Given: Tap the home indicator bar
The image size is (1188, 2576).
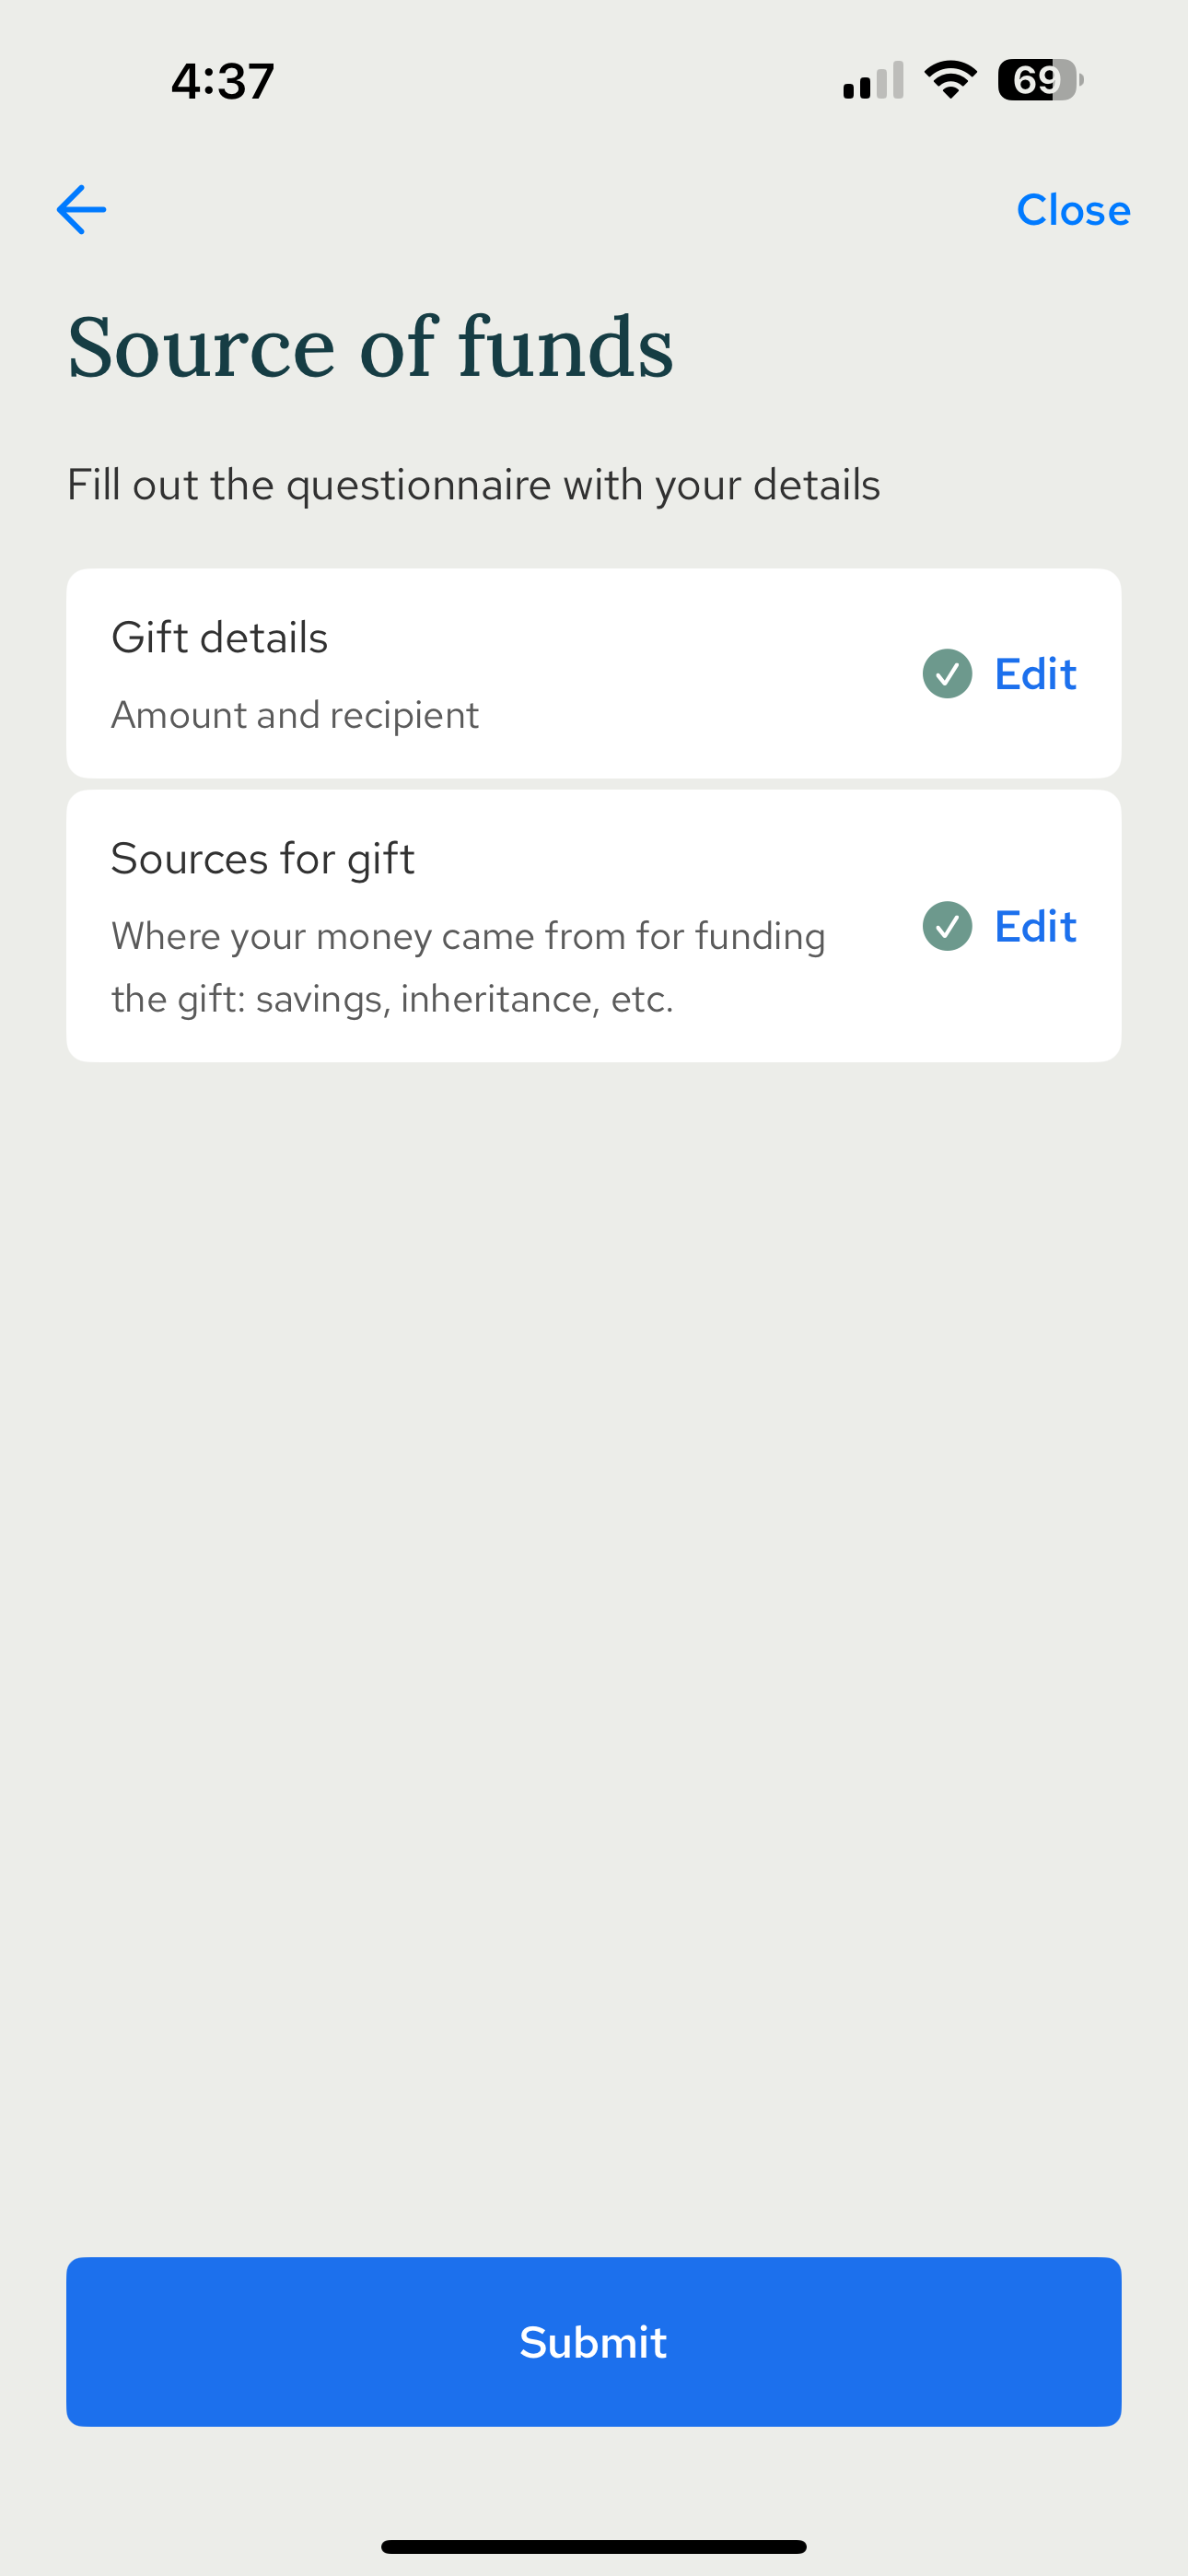Looking at the screenshot, I should click(x=593, y=2546).
